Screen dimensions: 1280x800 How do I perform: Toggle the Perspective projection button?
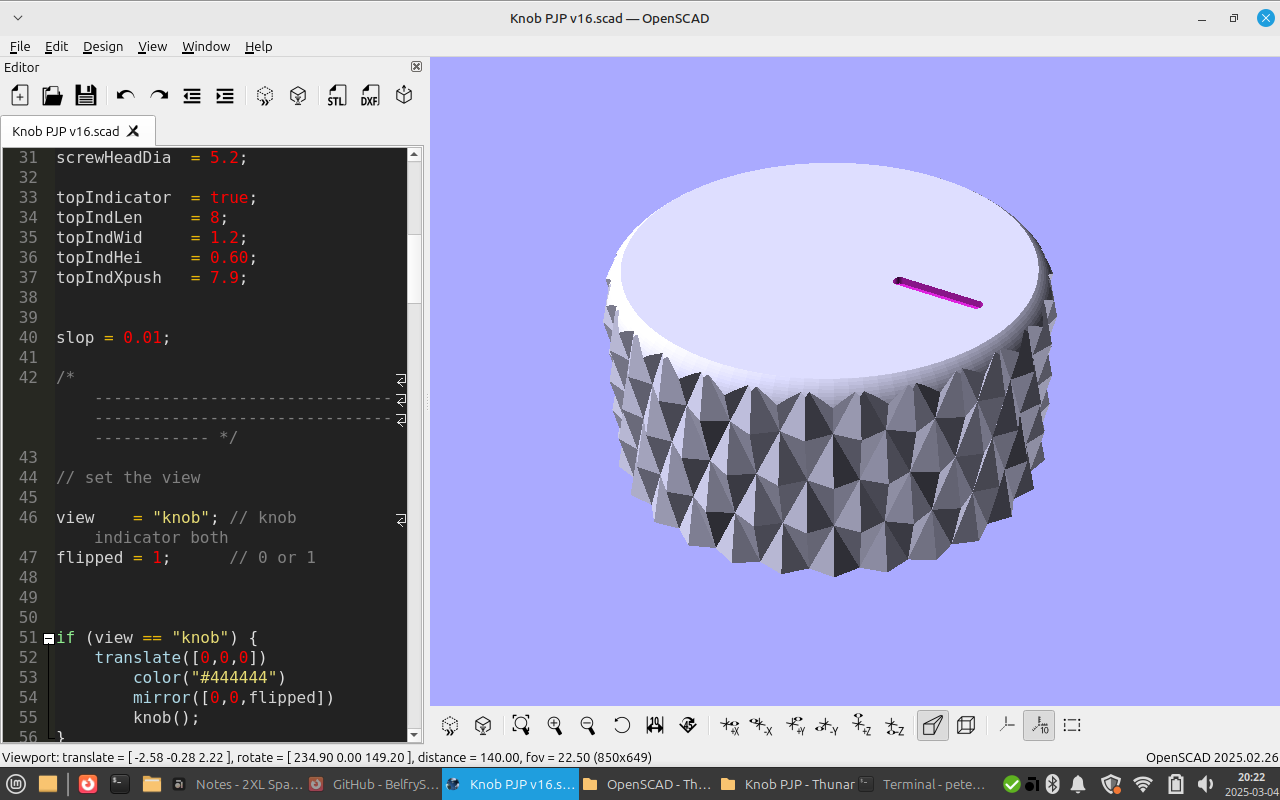point(933,725)
